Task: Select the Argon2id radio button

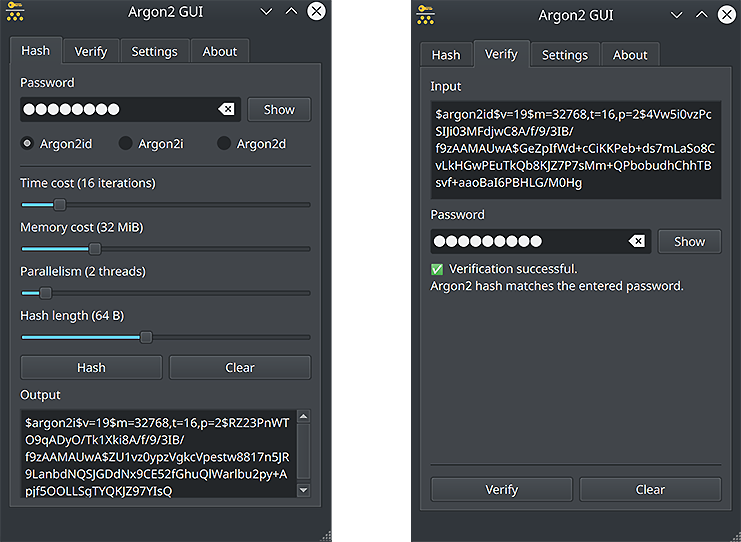Action: pyautogui.click(x=27, y=143)
